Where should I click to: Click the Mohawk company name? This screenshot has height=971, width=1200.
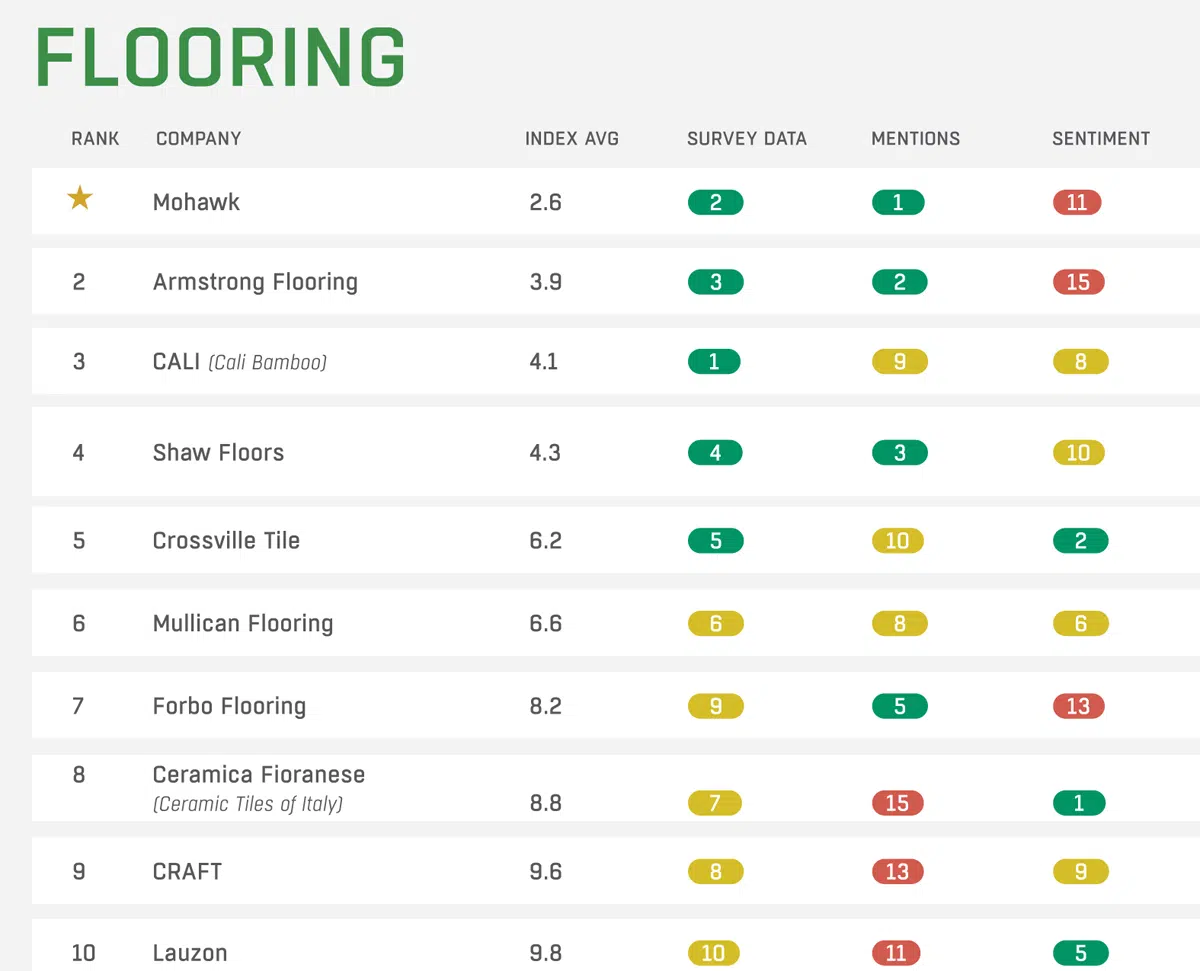[x=196, y=202]
